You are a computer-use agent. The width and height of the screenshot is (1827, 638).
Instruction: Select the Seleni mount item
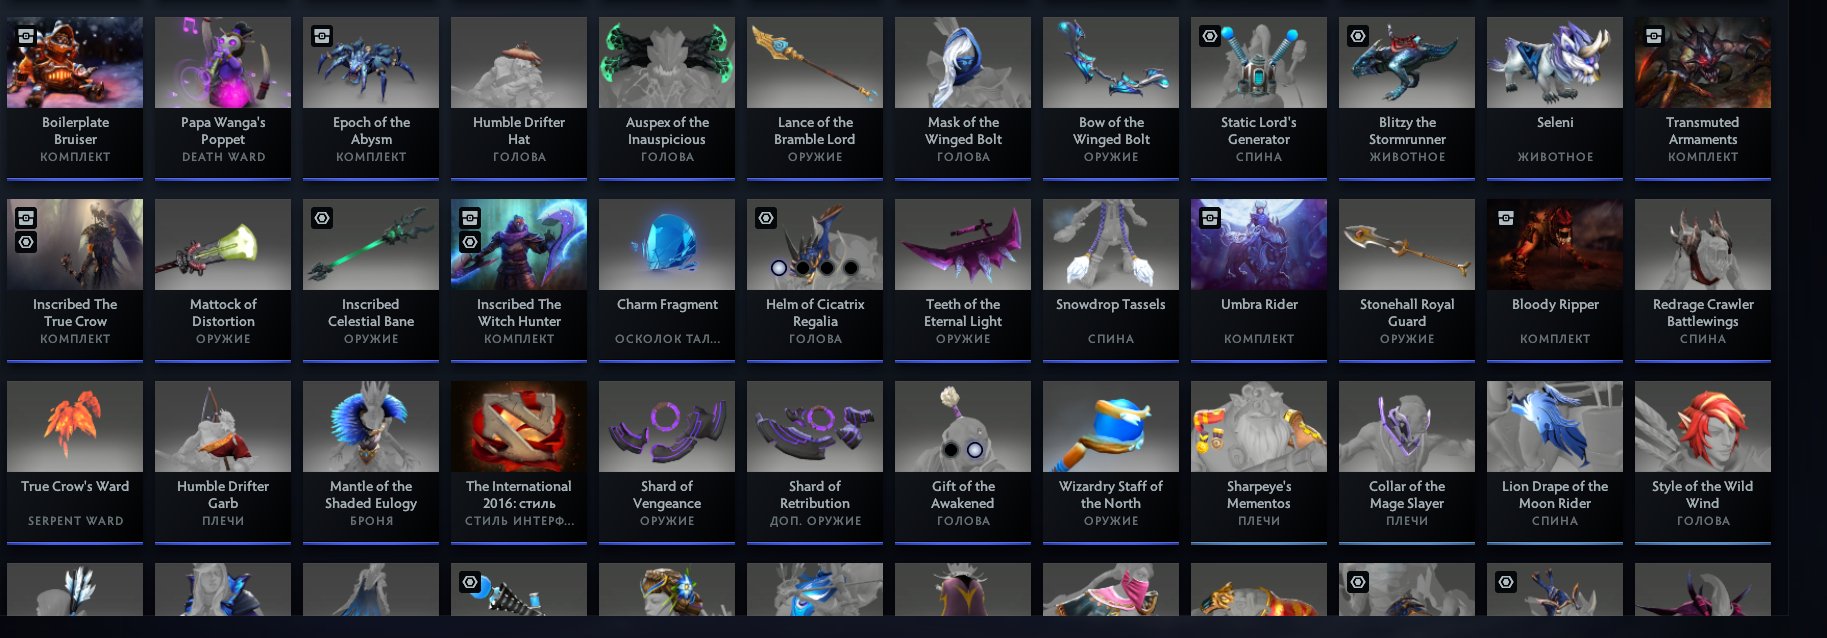pos(1555,97)
